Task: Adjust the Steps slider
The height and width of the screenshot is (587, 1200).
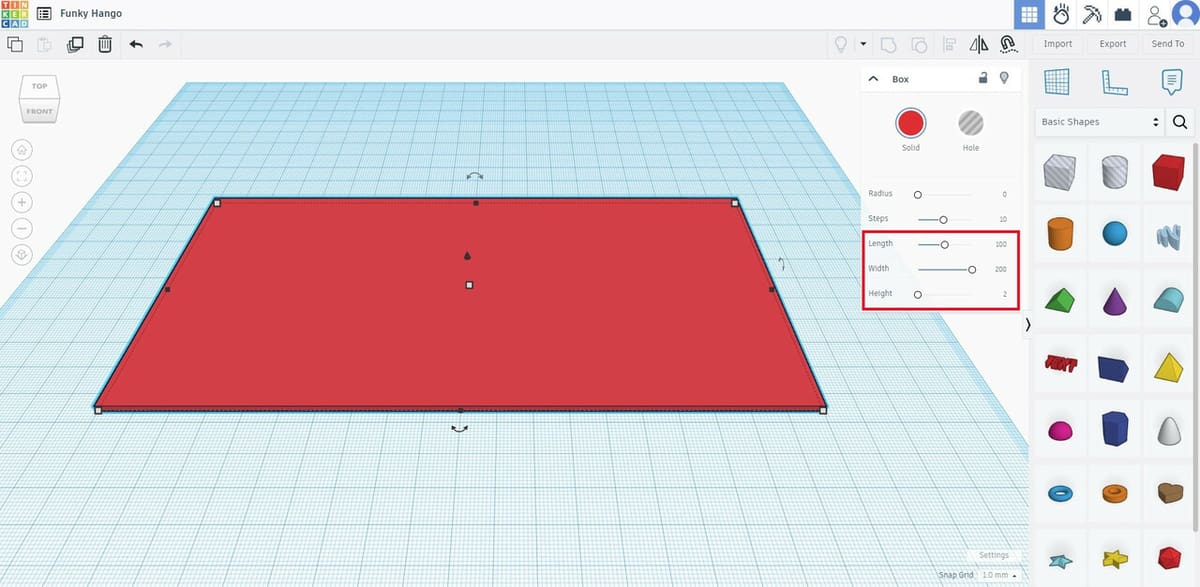Action: tap(944, 219)
